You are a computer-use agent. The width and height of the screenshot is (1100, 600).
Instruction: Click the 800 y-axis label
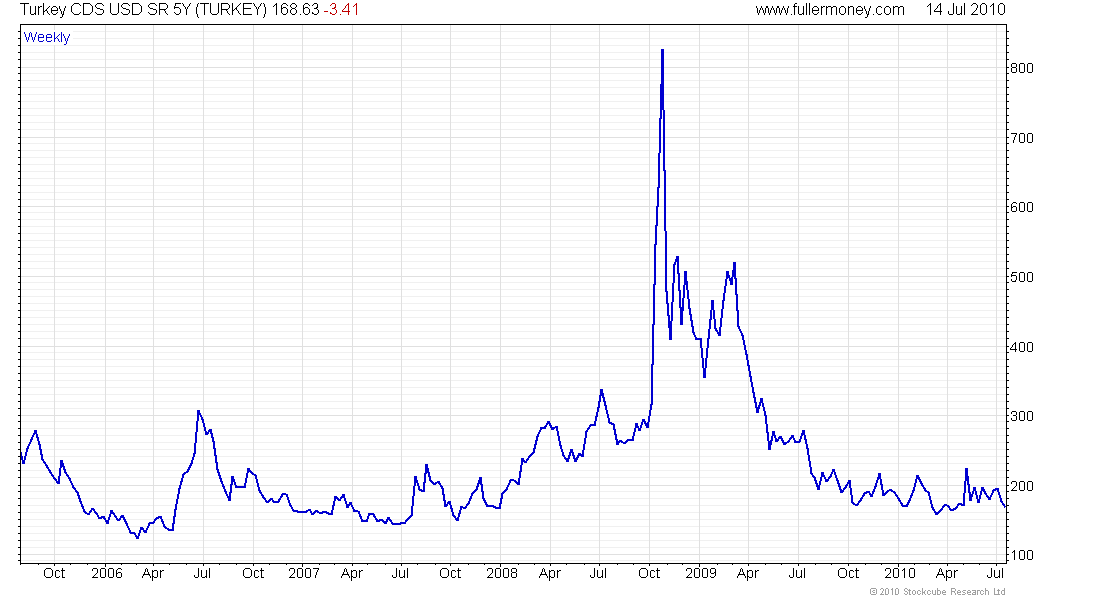click(x=1021, y=69)
